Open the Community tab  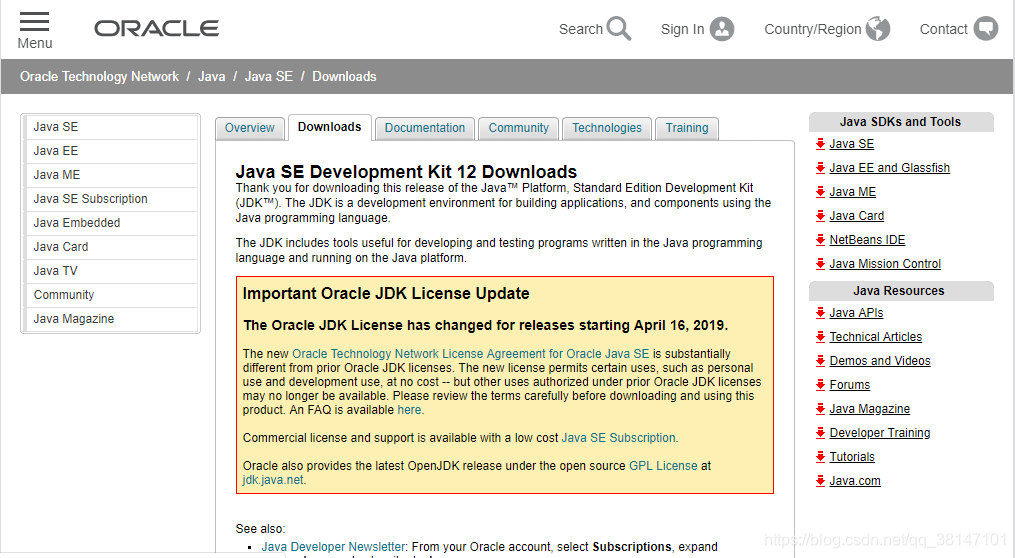coord(519,128)
